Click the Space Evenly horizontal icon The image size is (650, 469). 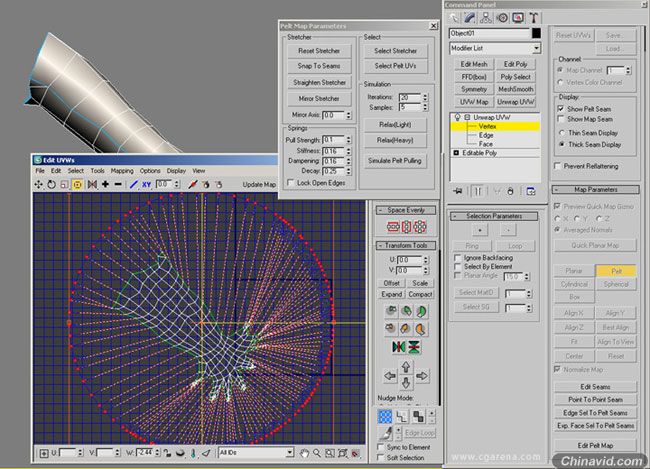(x=393, y=227)
